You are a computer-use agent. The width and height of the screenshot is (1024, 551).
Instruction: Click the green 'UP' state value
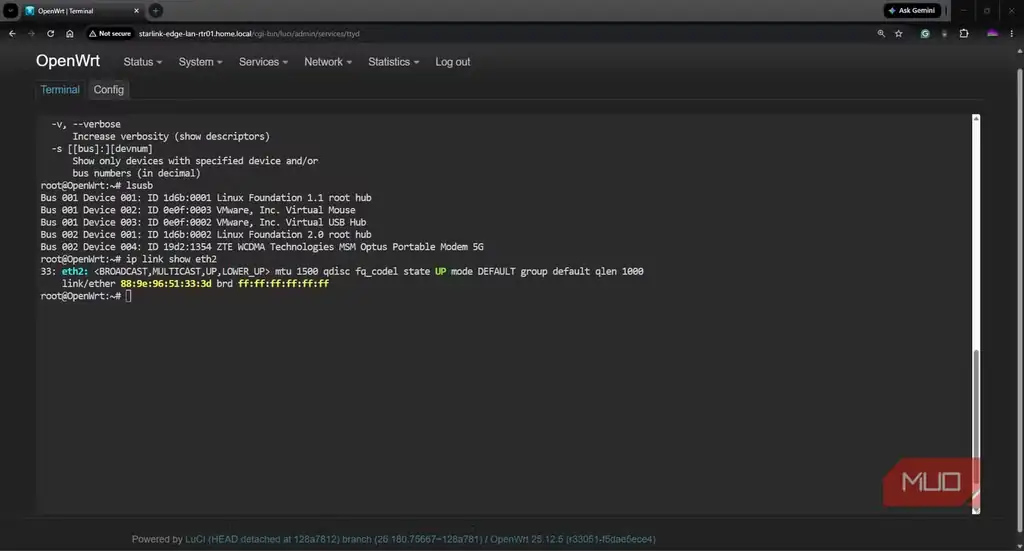[x=441, y=271]
